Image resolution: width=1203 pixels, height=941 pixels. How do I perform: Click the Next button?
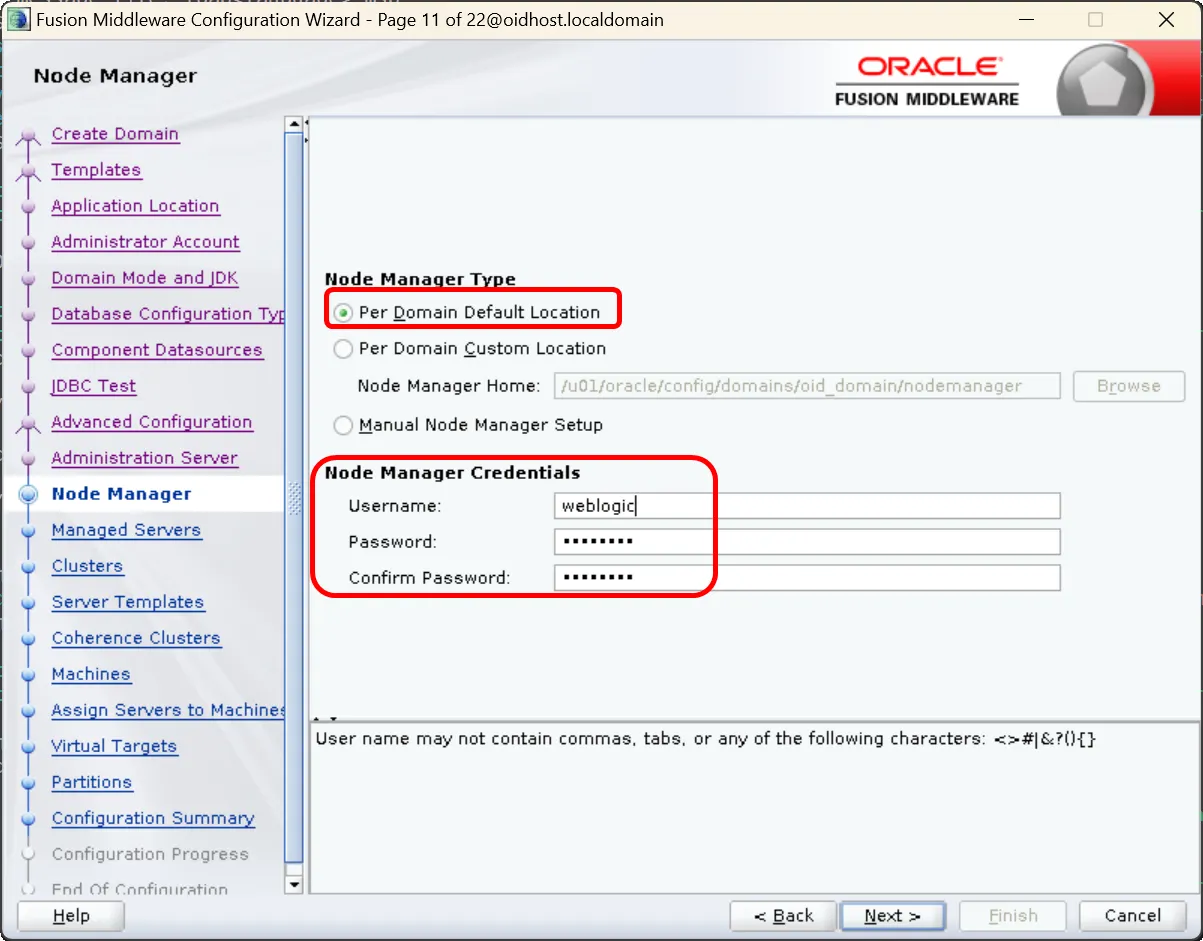tap(894, 916)
